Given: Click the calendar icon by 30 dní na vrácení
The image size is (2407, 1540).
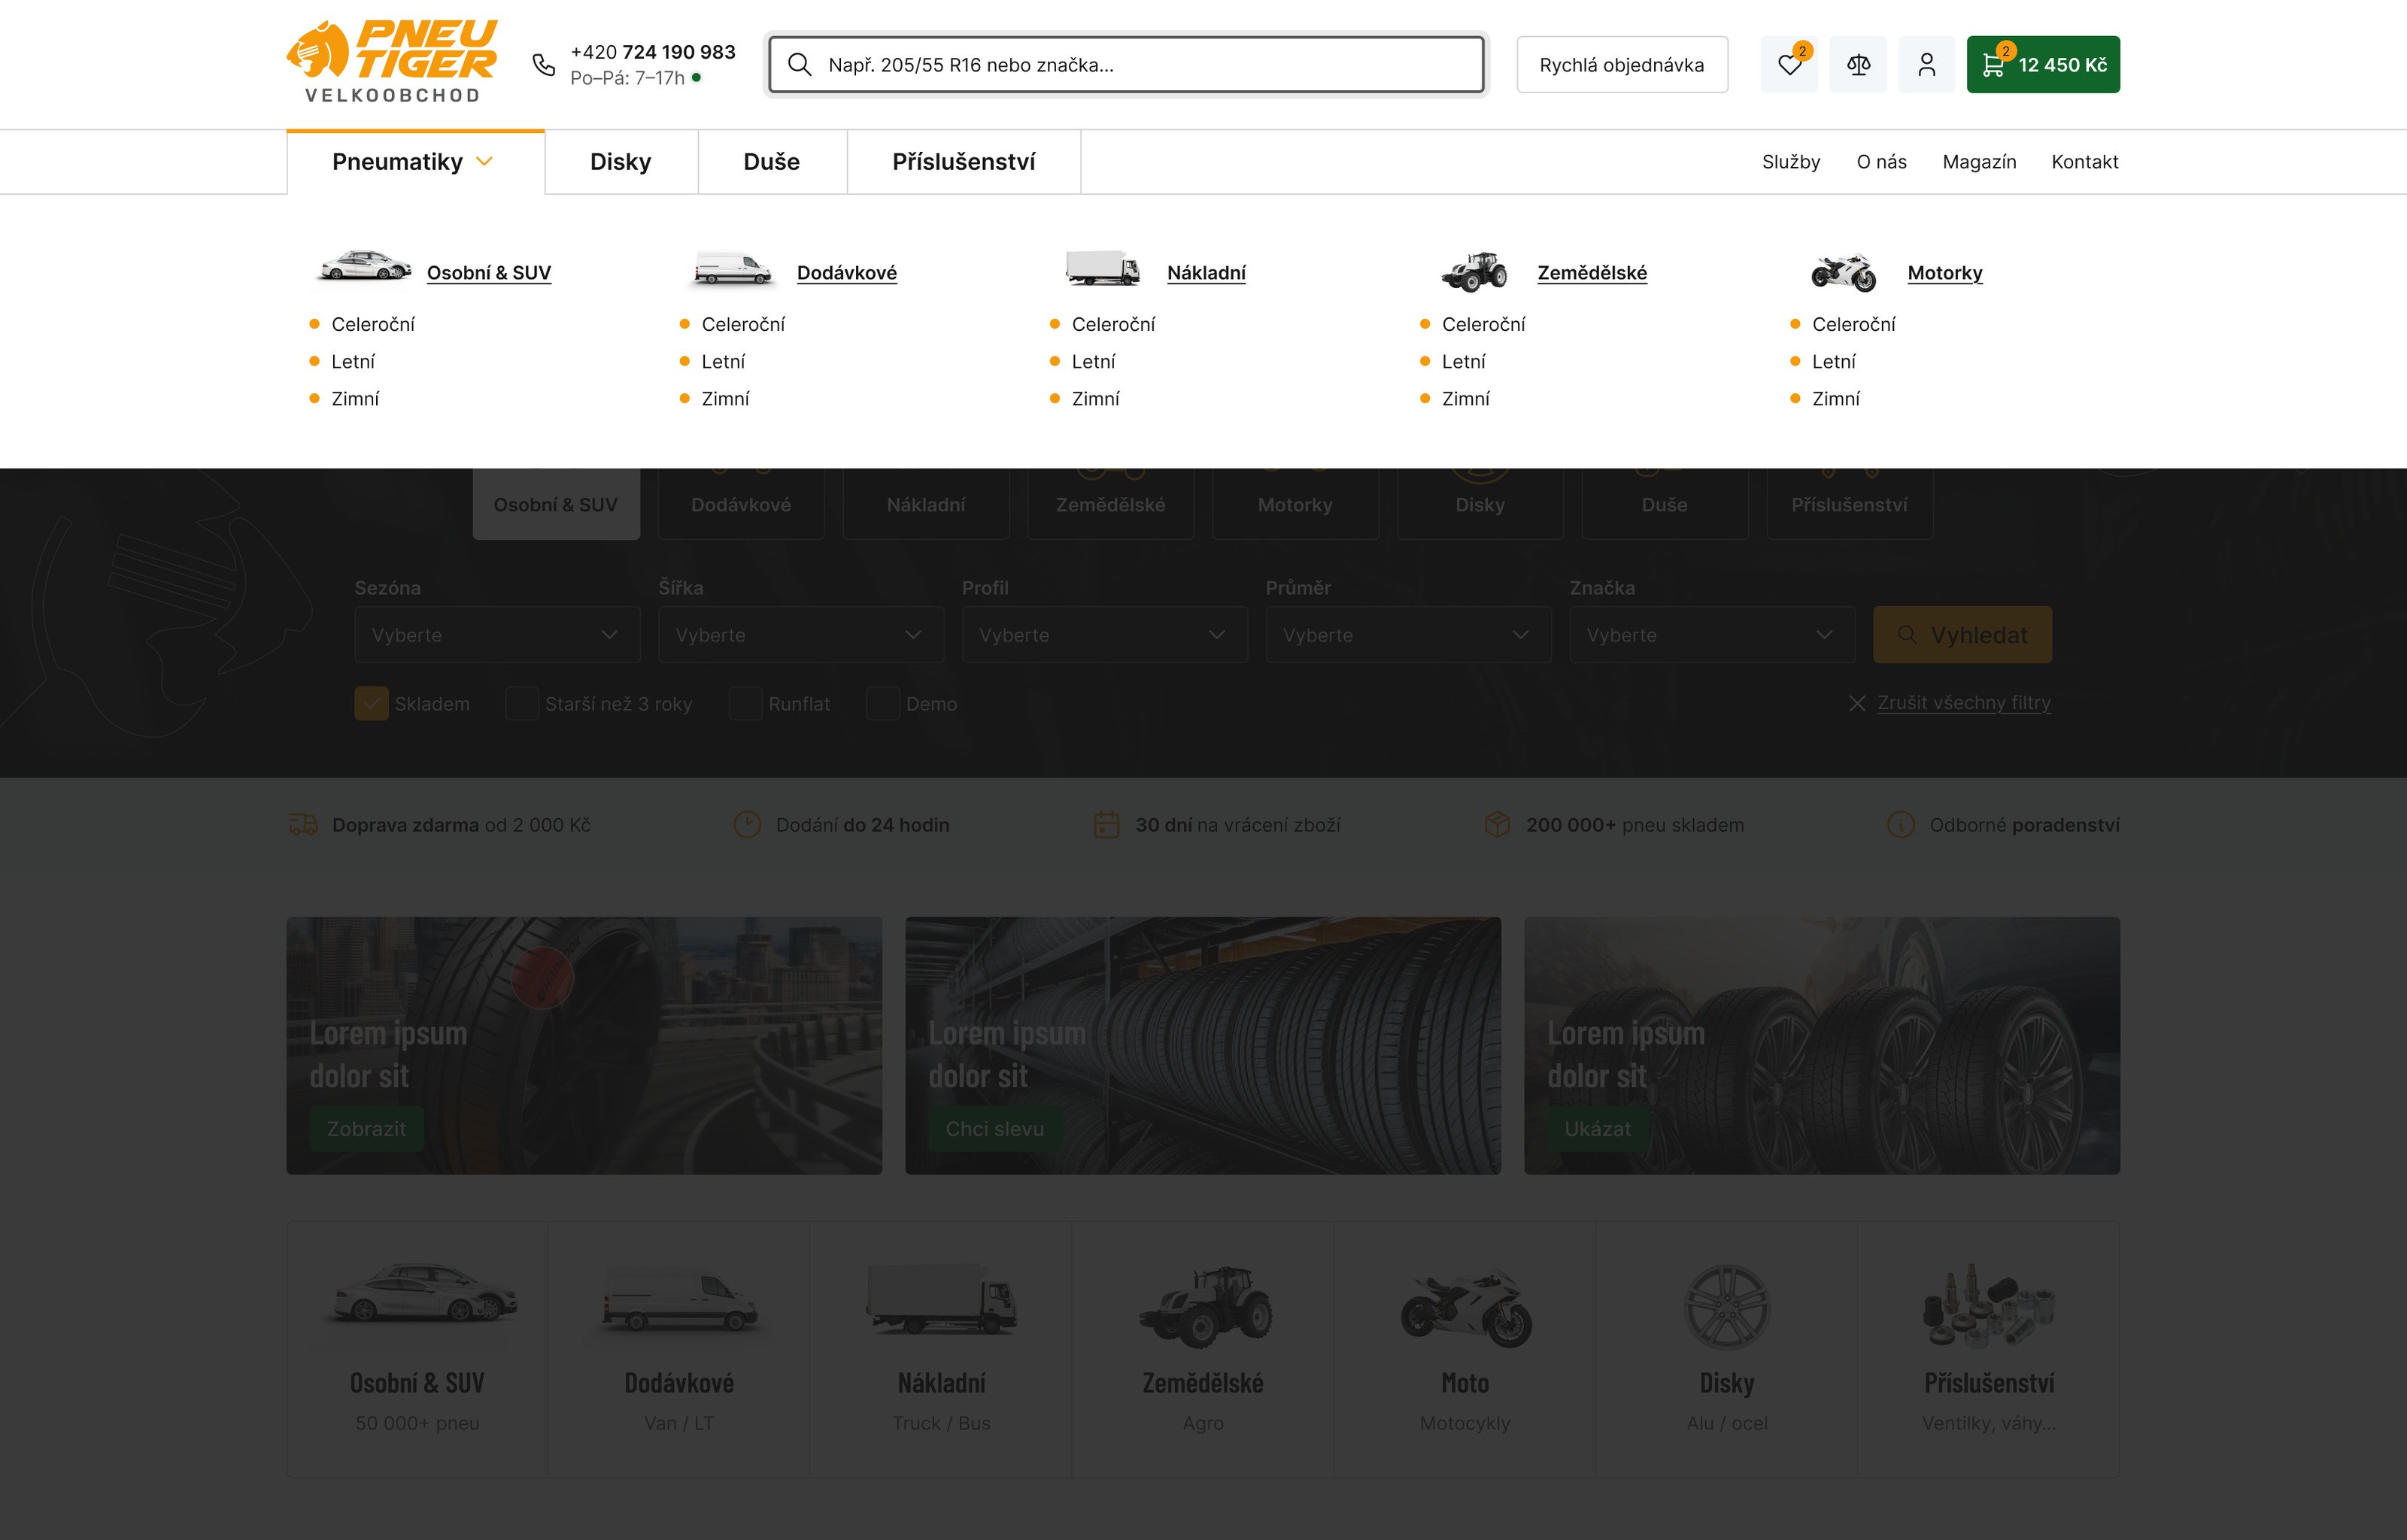Looking at the screenshot, I should [1106, 825].
